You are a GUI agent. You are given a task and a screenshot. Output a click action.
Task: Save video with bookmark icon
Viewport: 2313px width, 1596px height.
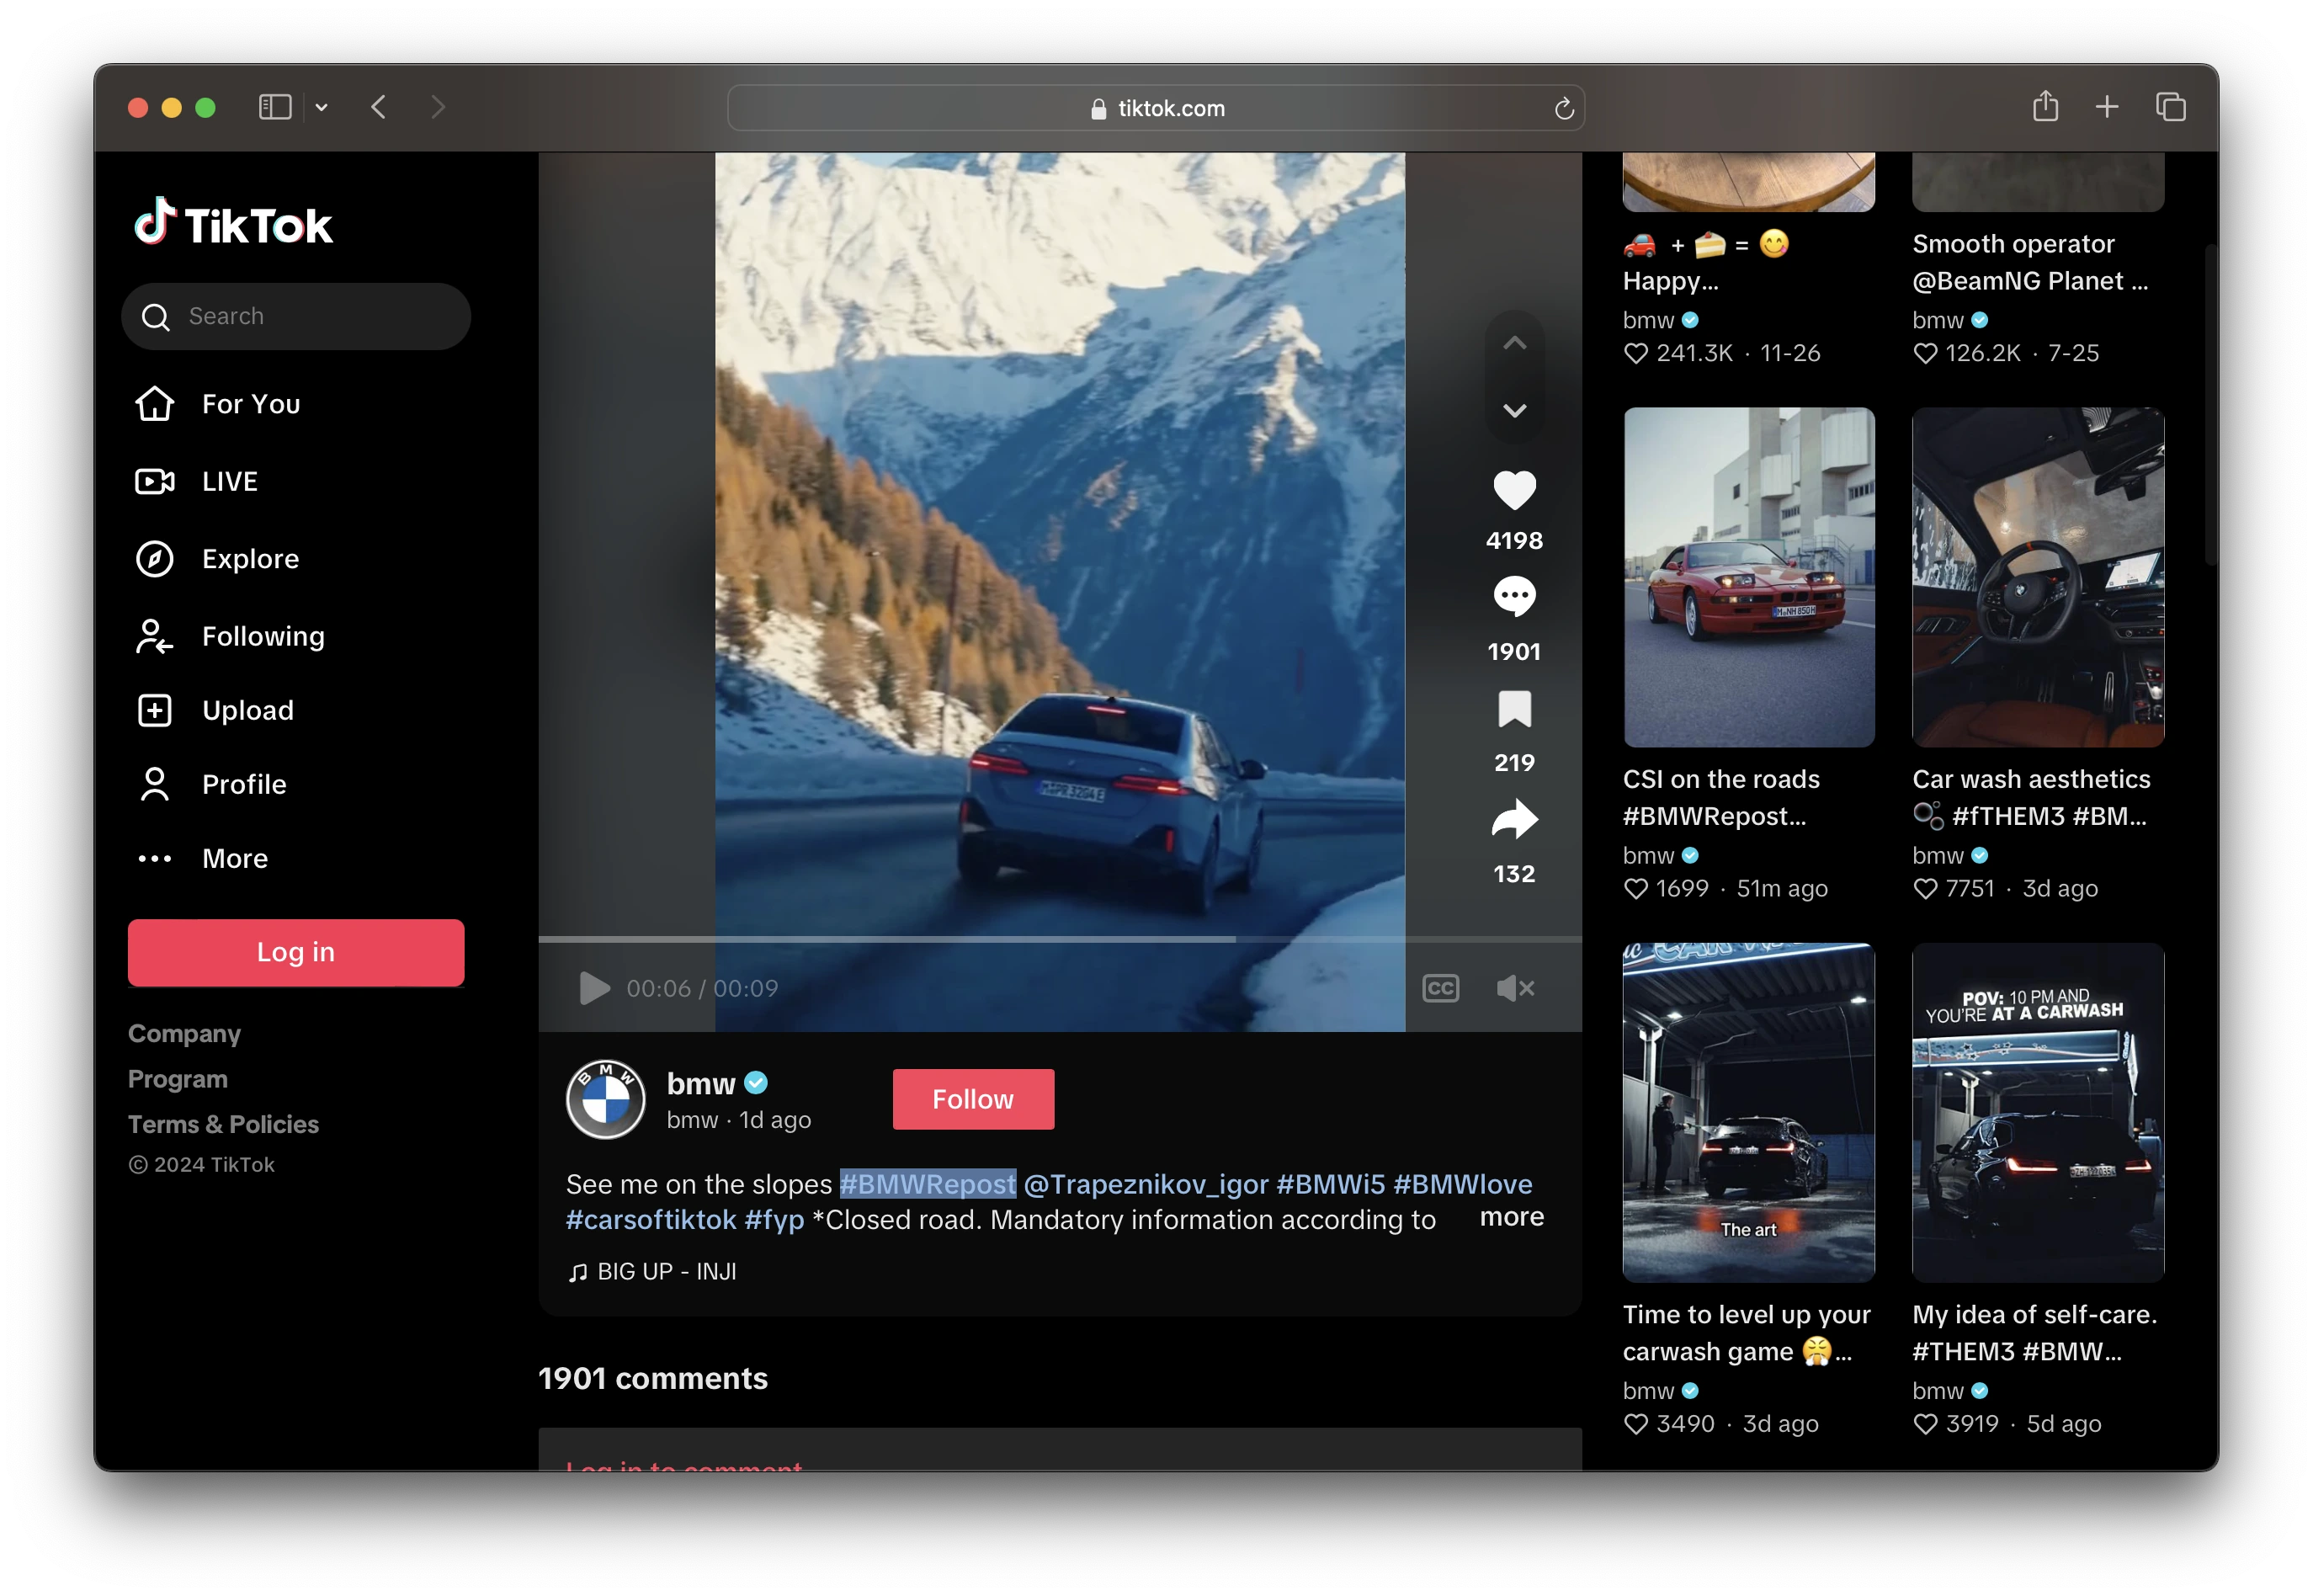click(1514, 709)
